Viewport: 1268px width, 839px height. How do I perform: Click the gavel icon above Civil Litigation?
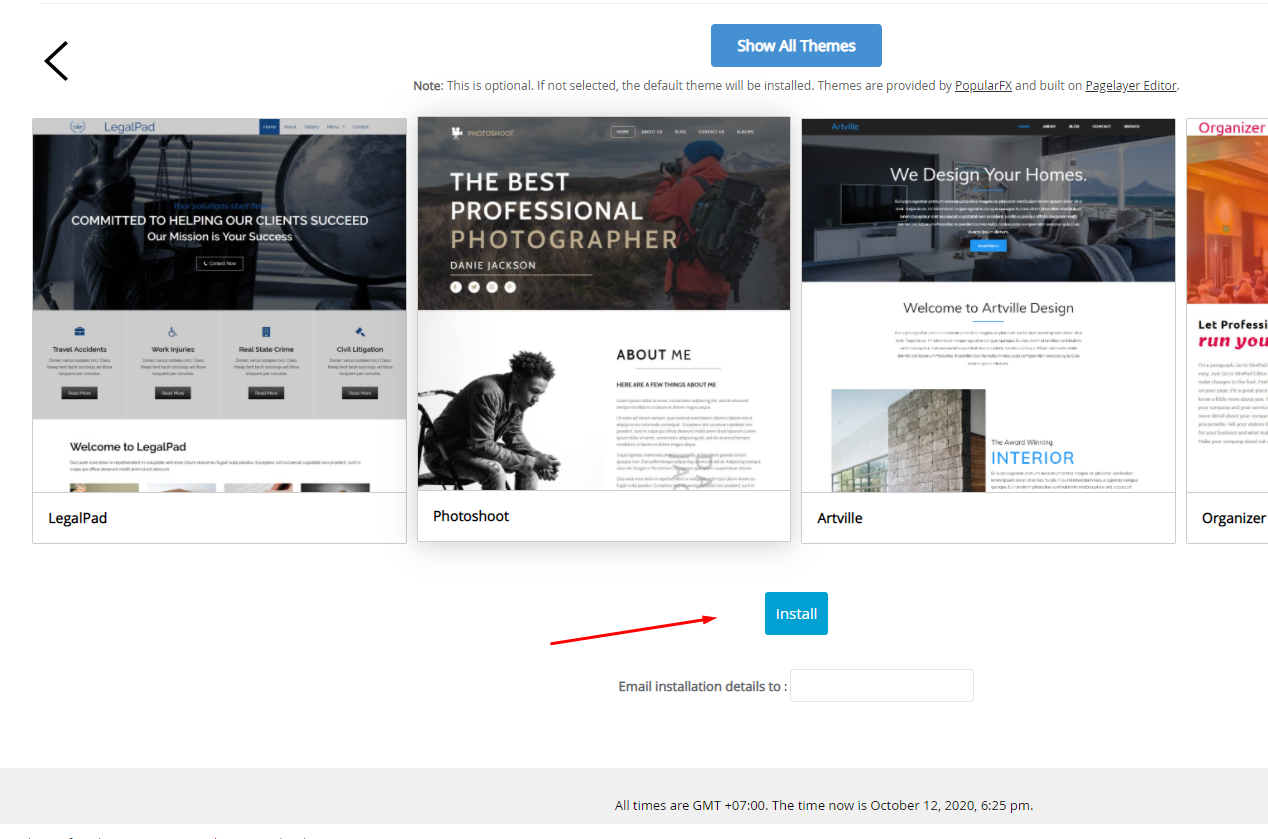click(360, 332)
